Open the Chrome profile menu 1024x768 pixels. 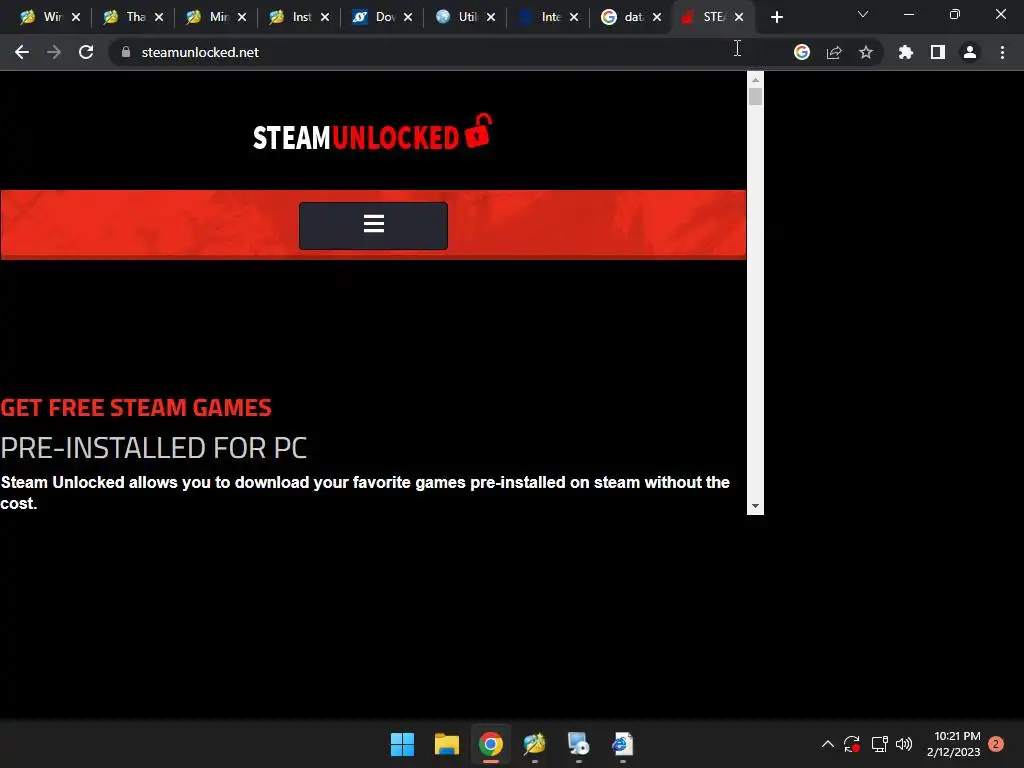[x=970, y=52]
